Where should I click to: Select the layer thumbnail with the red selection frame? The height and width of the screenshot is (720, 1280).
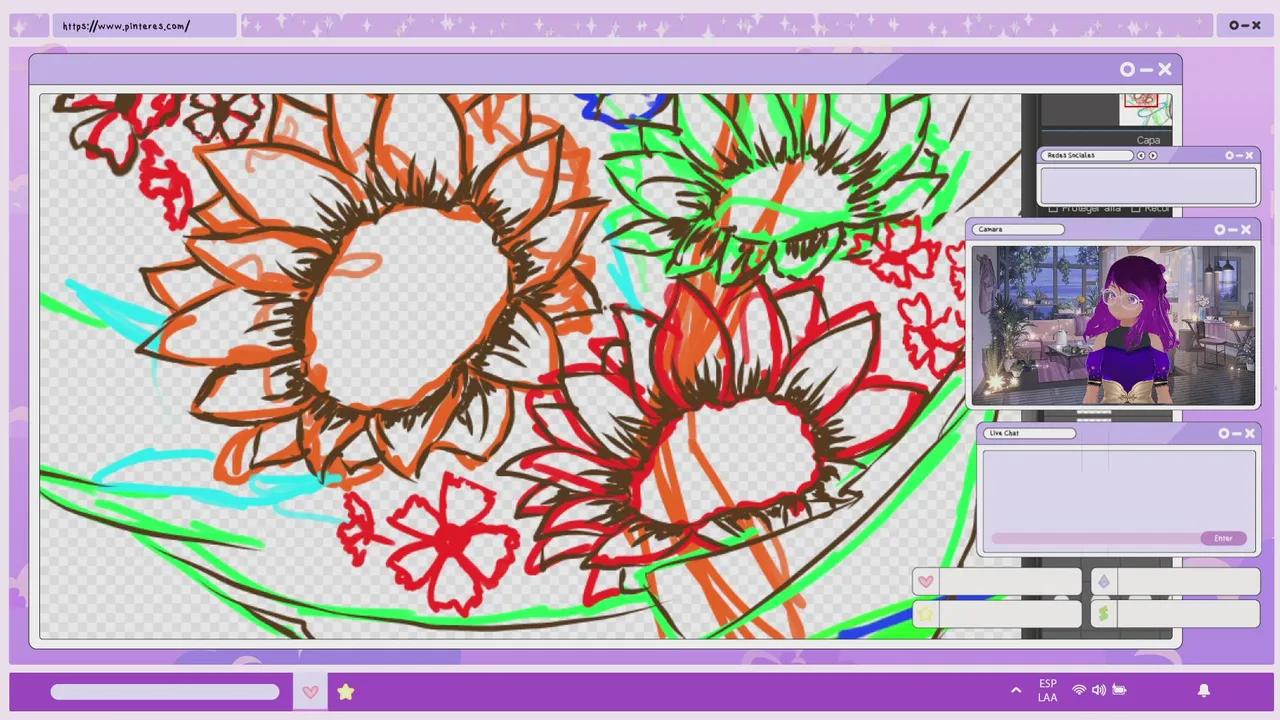click(x=1142, y=102)
